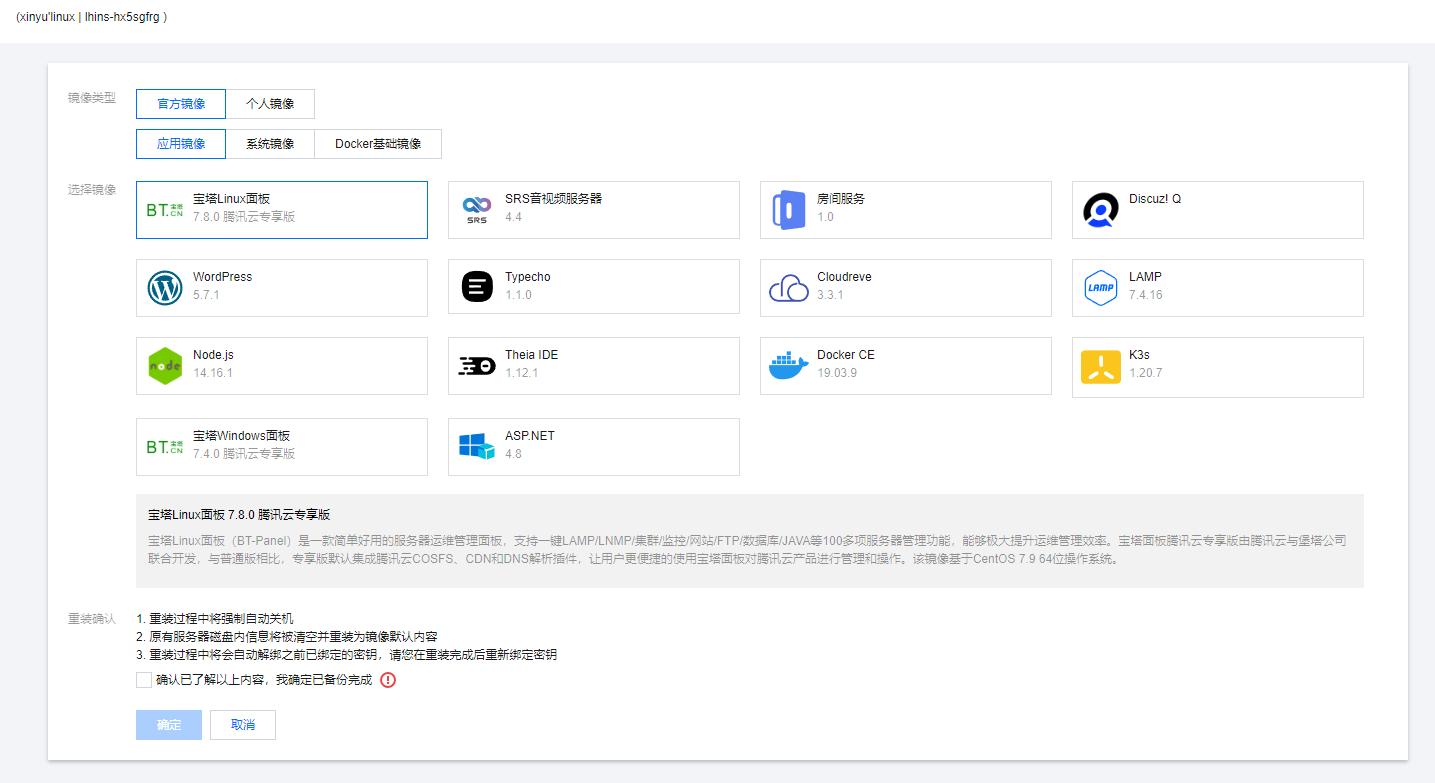The image size is (1435, 783).
Task: Click version 7.4.0 腾讯云专享版 text
Action: (x=244, y=453)
